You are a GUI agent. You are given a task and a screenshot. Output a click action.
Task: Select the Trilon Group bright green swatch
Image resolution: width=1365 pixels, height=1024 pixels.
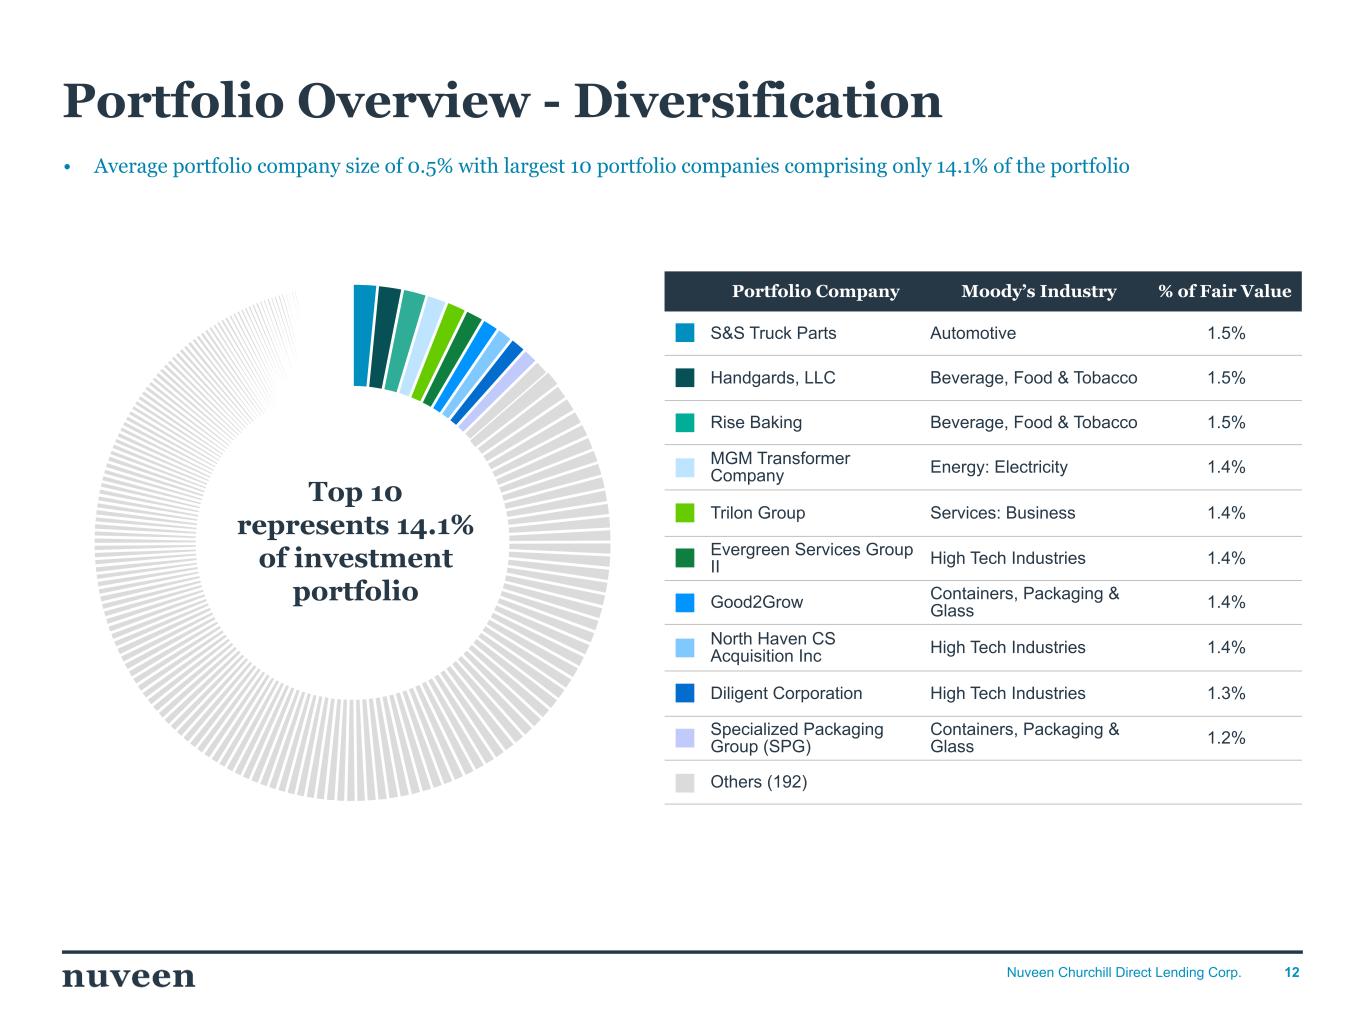pos(685,513)
